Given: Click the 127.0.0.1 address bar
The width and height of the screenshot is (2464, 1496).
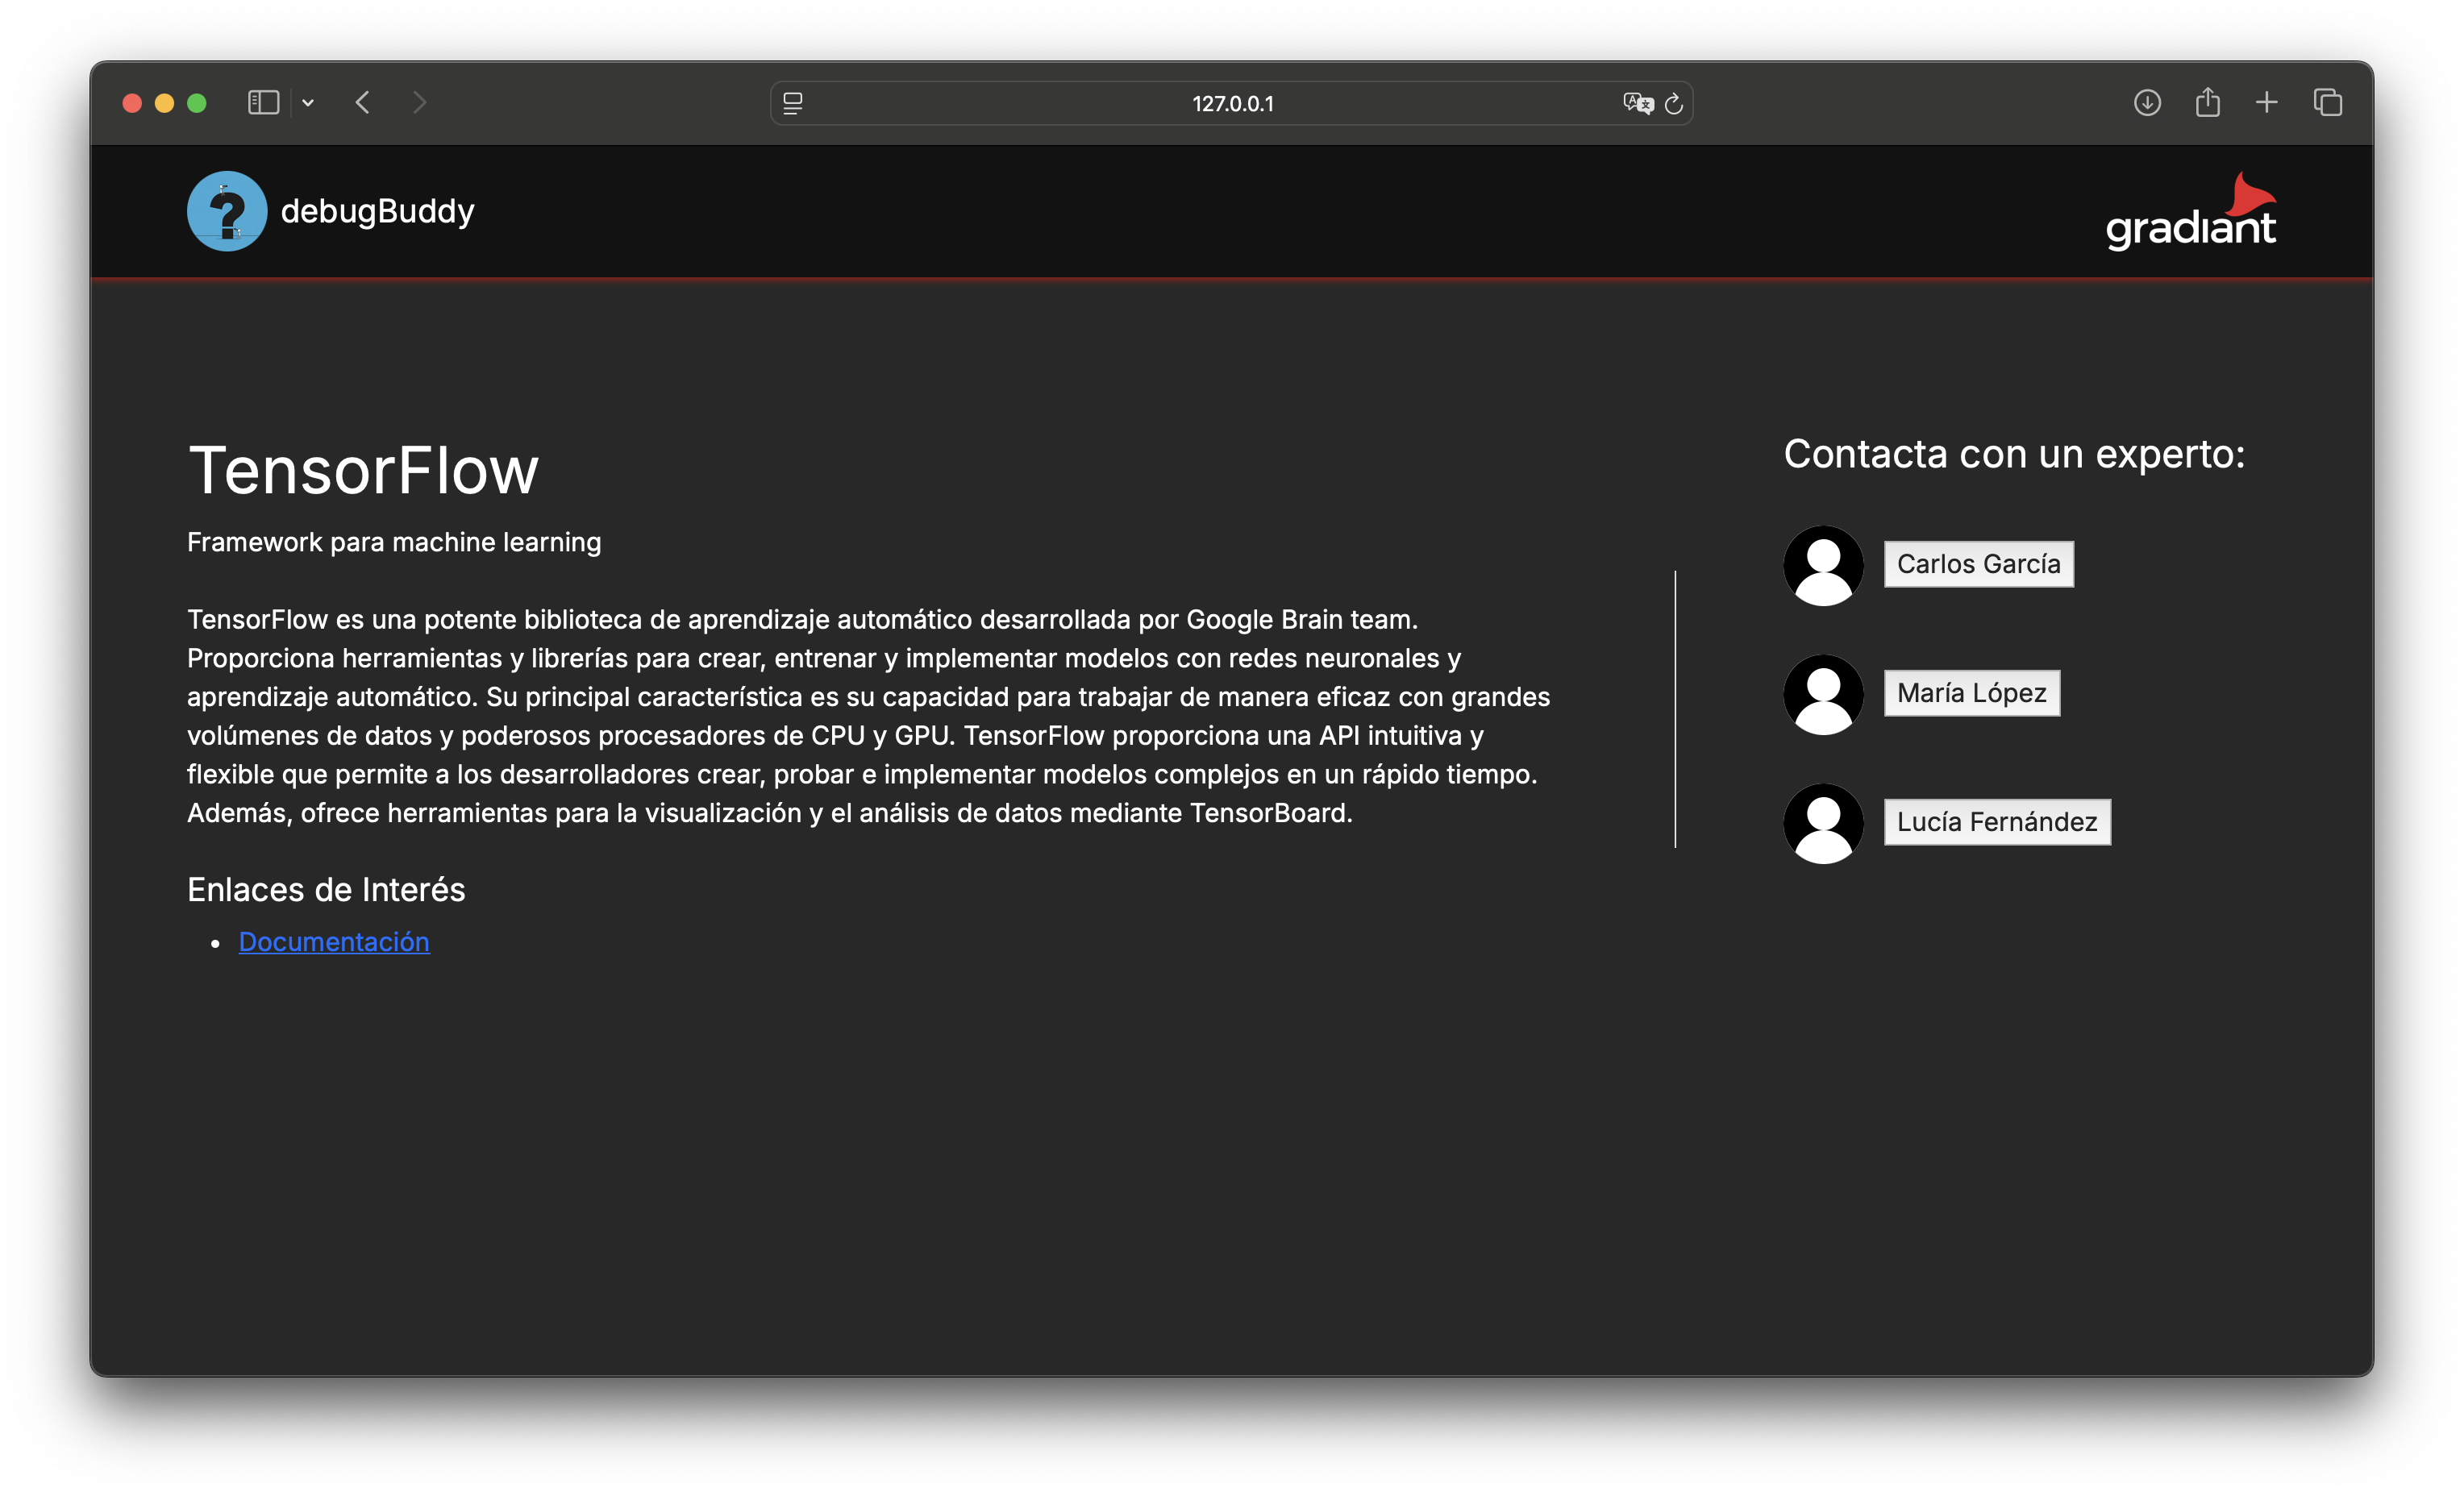Looking at the screenshot, I should (1232, 103).
